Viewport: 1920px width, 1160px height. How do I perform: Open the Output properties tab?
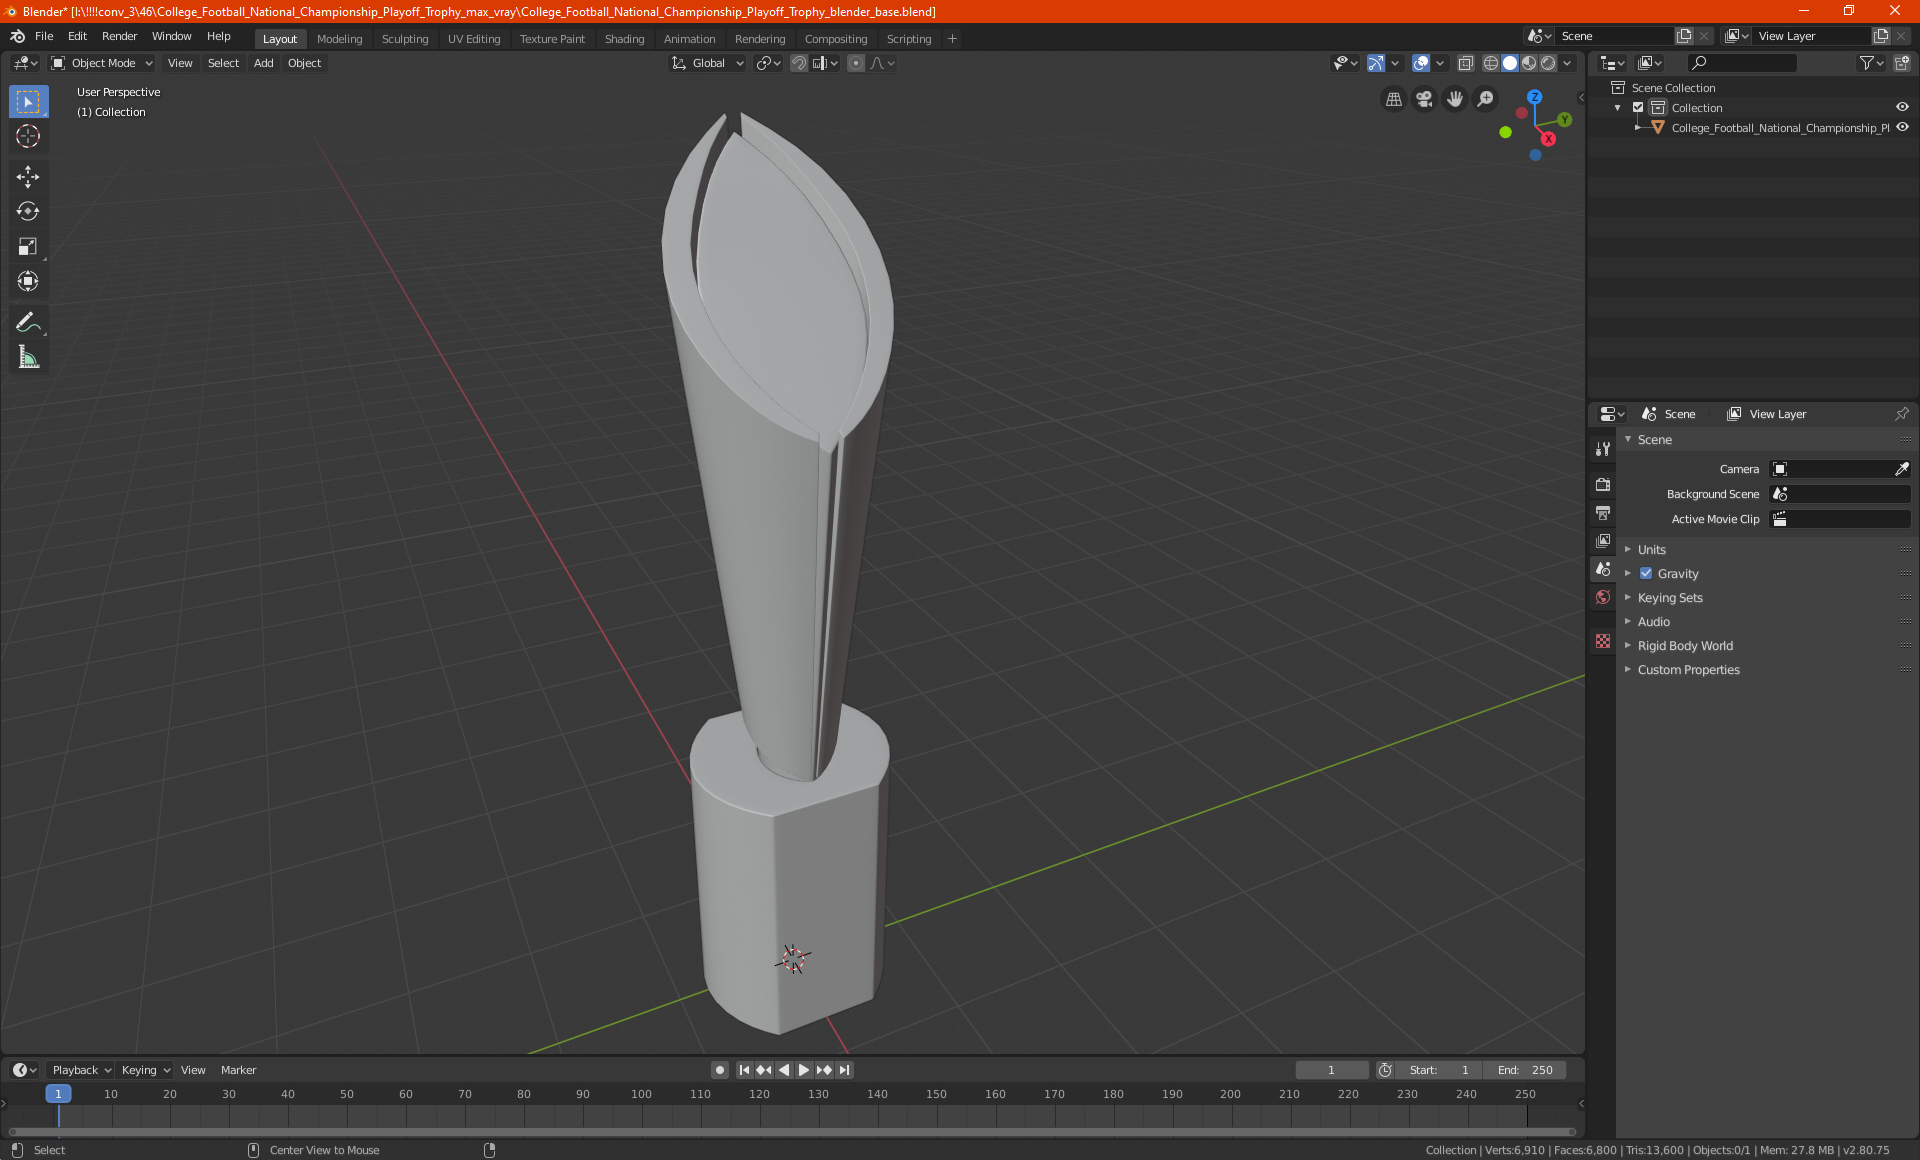coord(1603,513)
